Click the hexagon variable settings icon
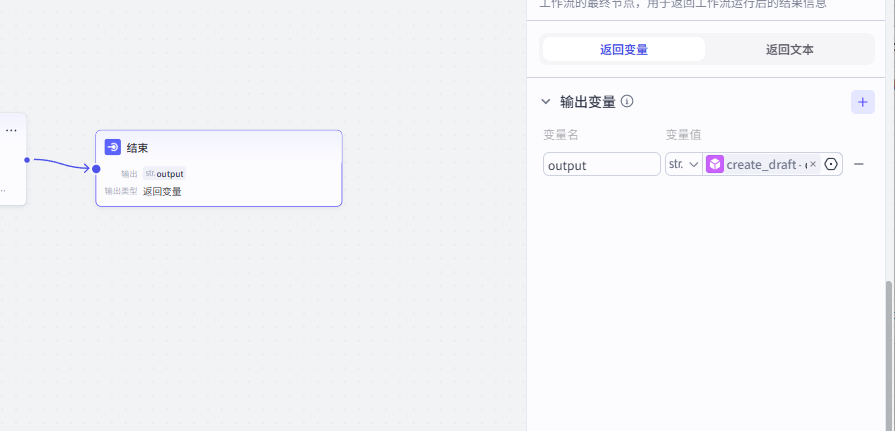The image size is (895, 431). click(x=831, y=164)
